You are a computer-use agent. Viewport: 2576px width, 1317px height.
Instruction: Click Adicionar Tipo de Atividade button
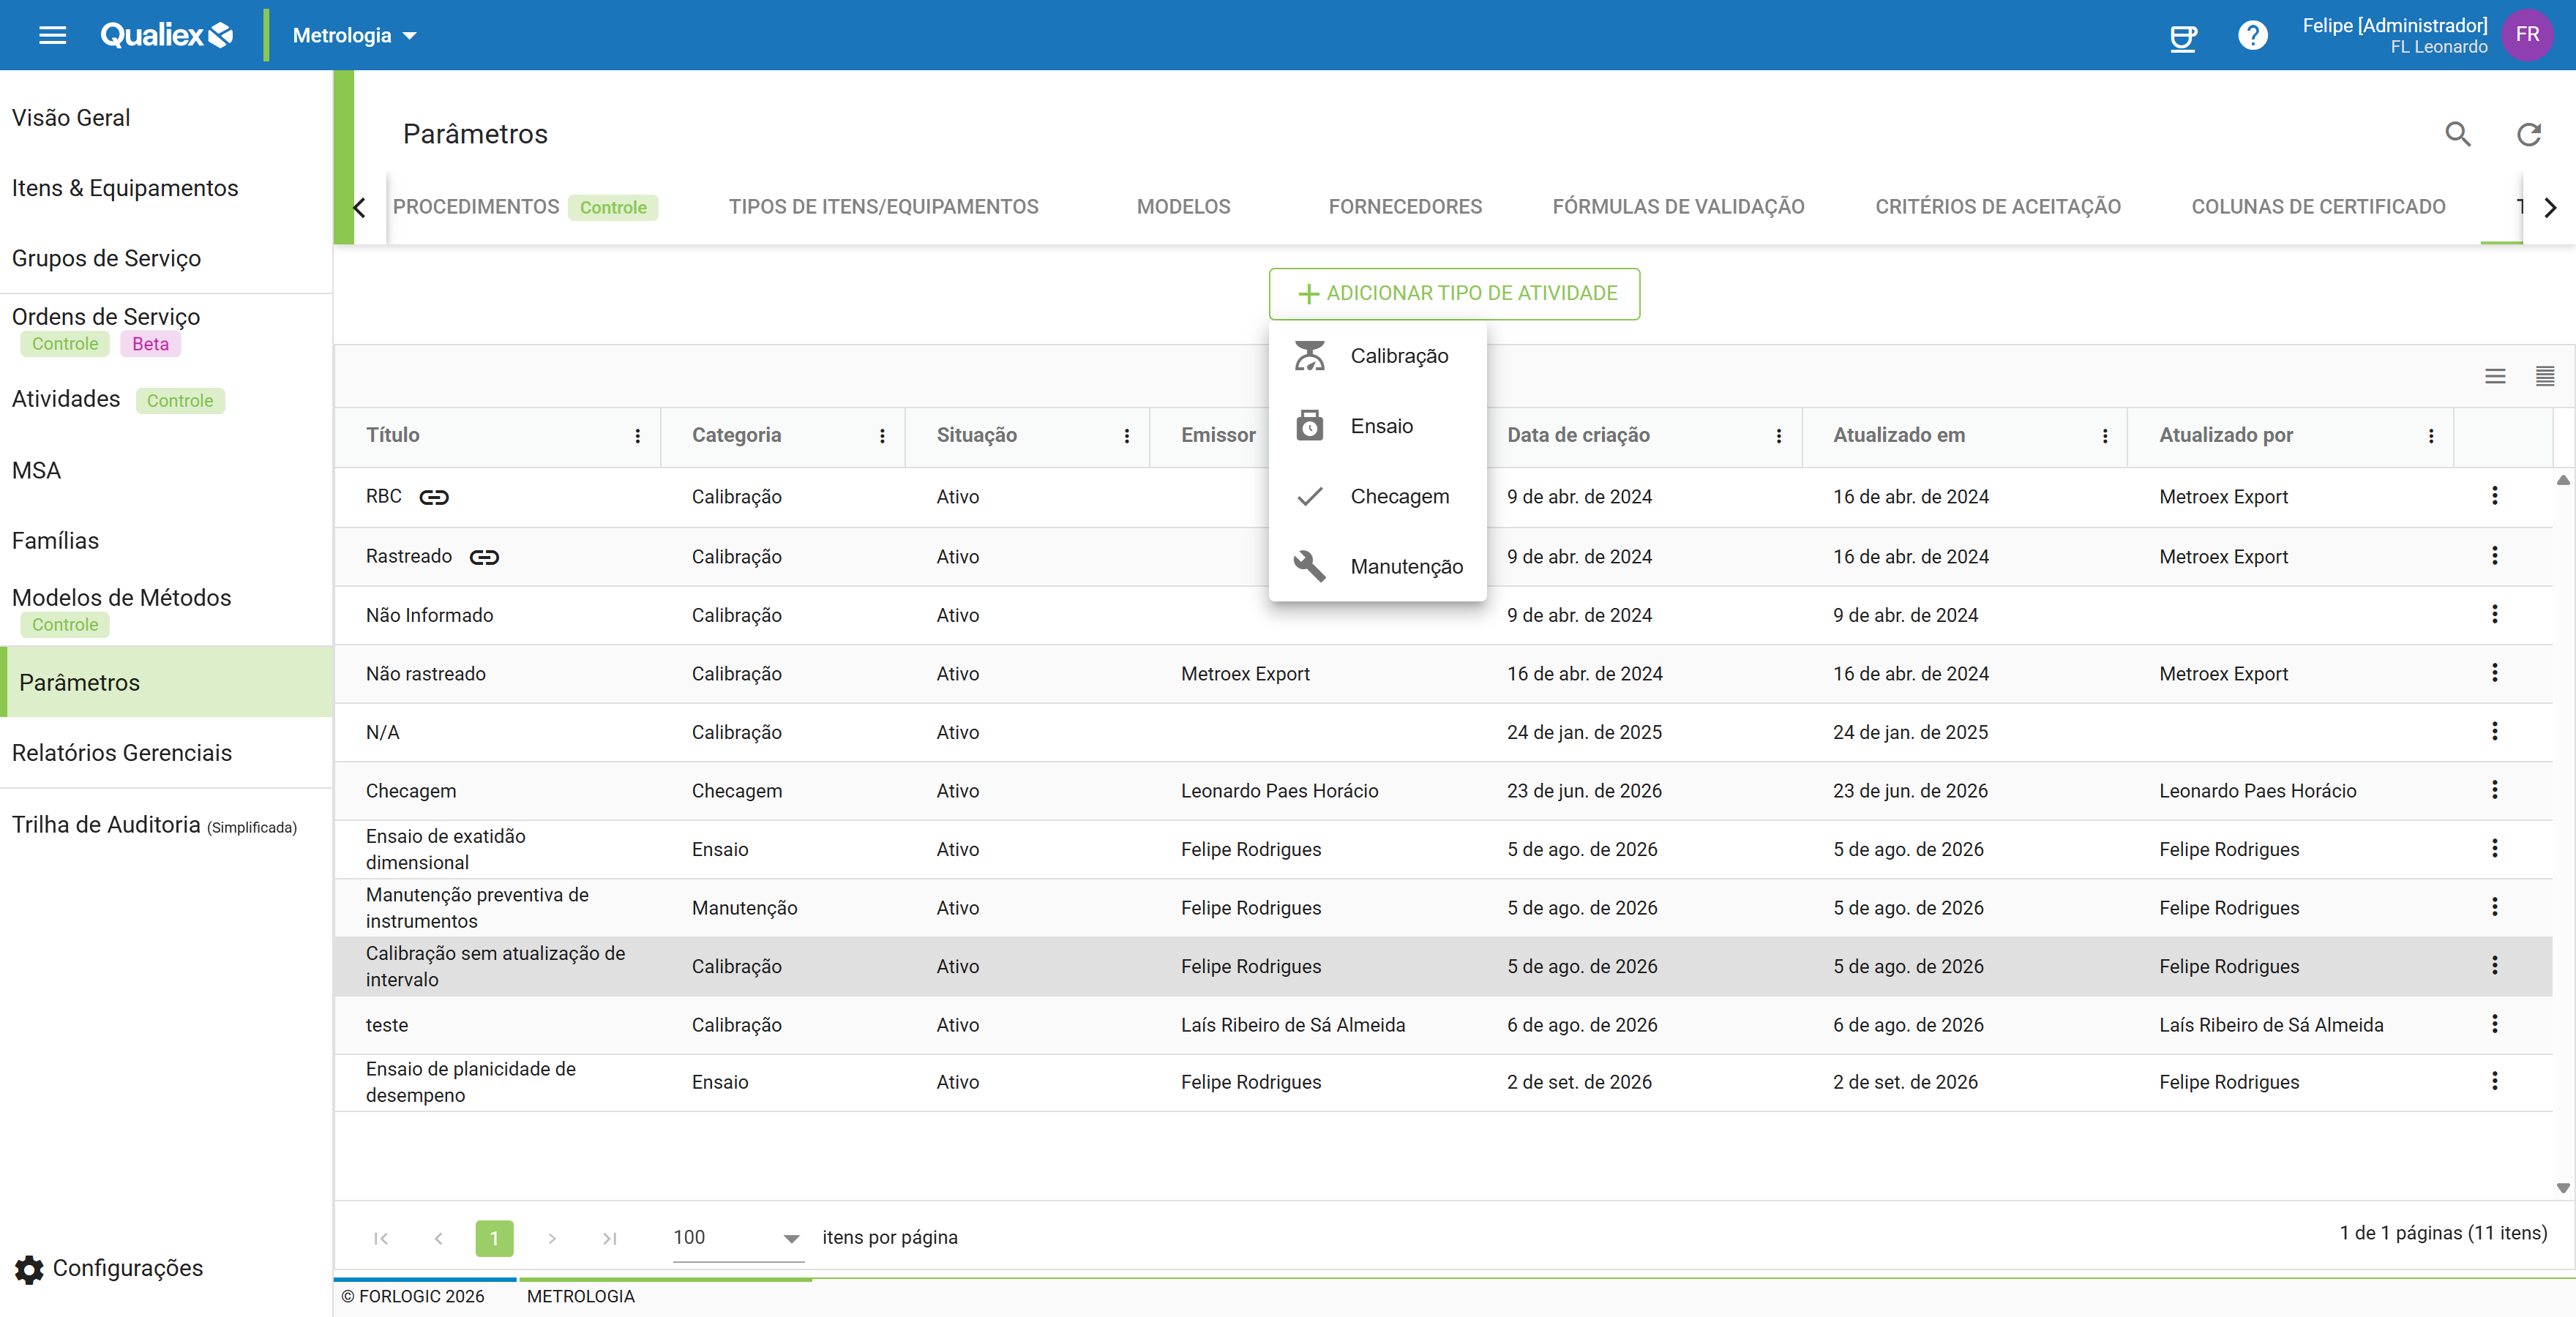1454,294
